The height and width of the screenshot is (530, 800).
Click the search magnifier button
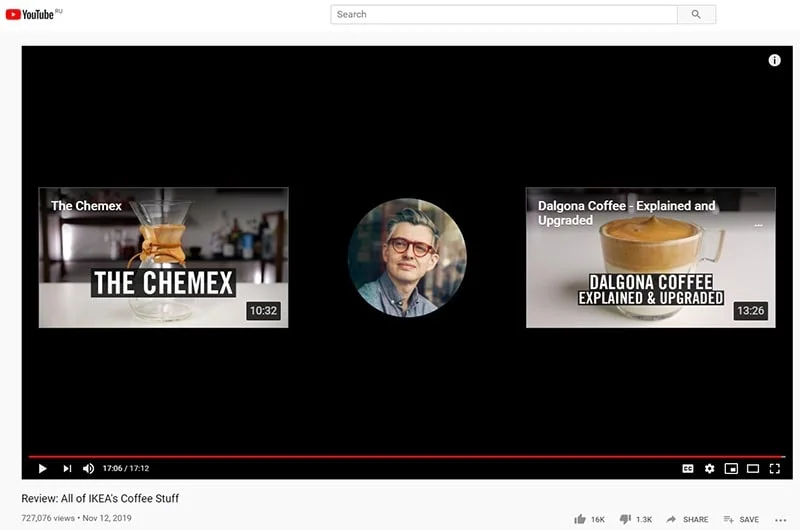coord(696,14)
